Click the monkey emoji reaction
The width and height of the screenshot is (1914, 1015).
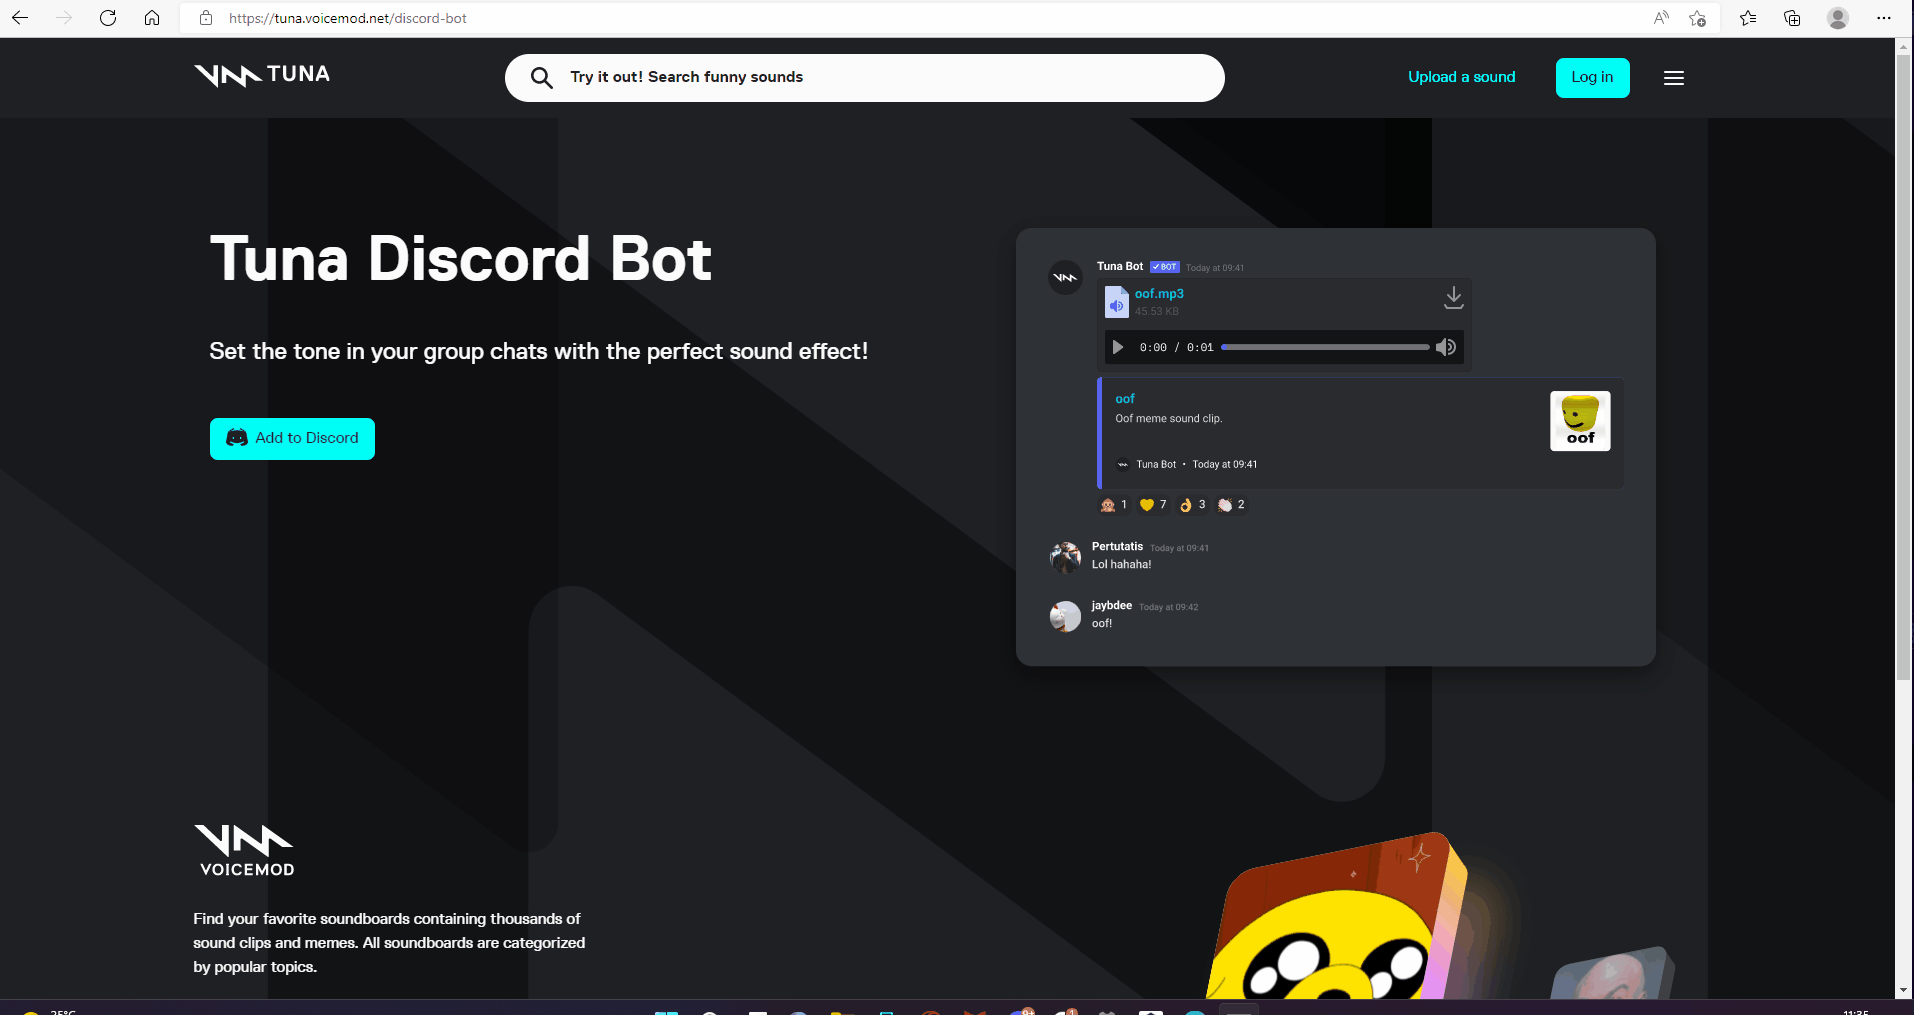[1114, 505]
